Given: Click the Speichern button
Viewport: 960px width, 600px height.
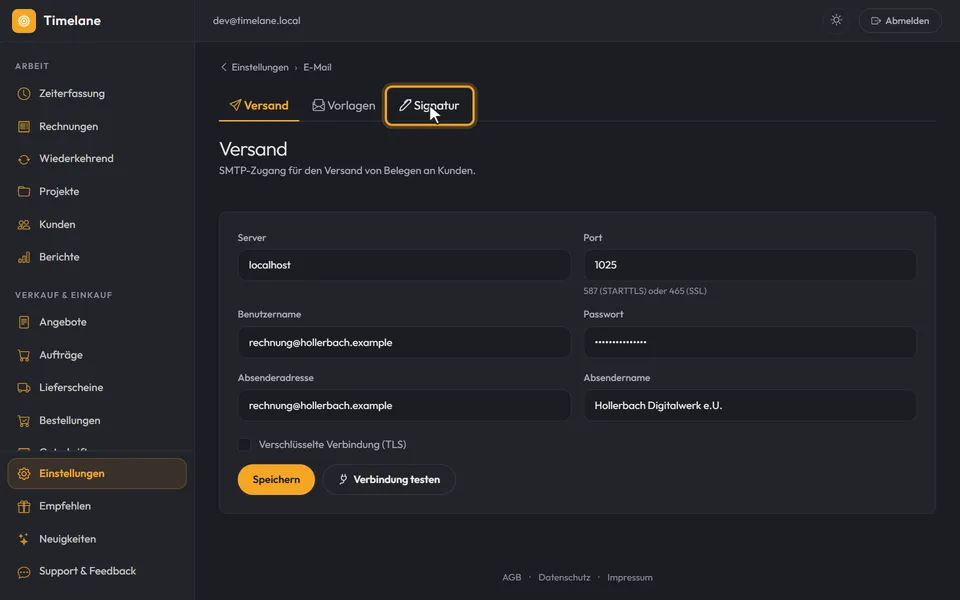Looking at the screenshot, I should pyautogui.click(x=276, y=479).
